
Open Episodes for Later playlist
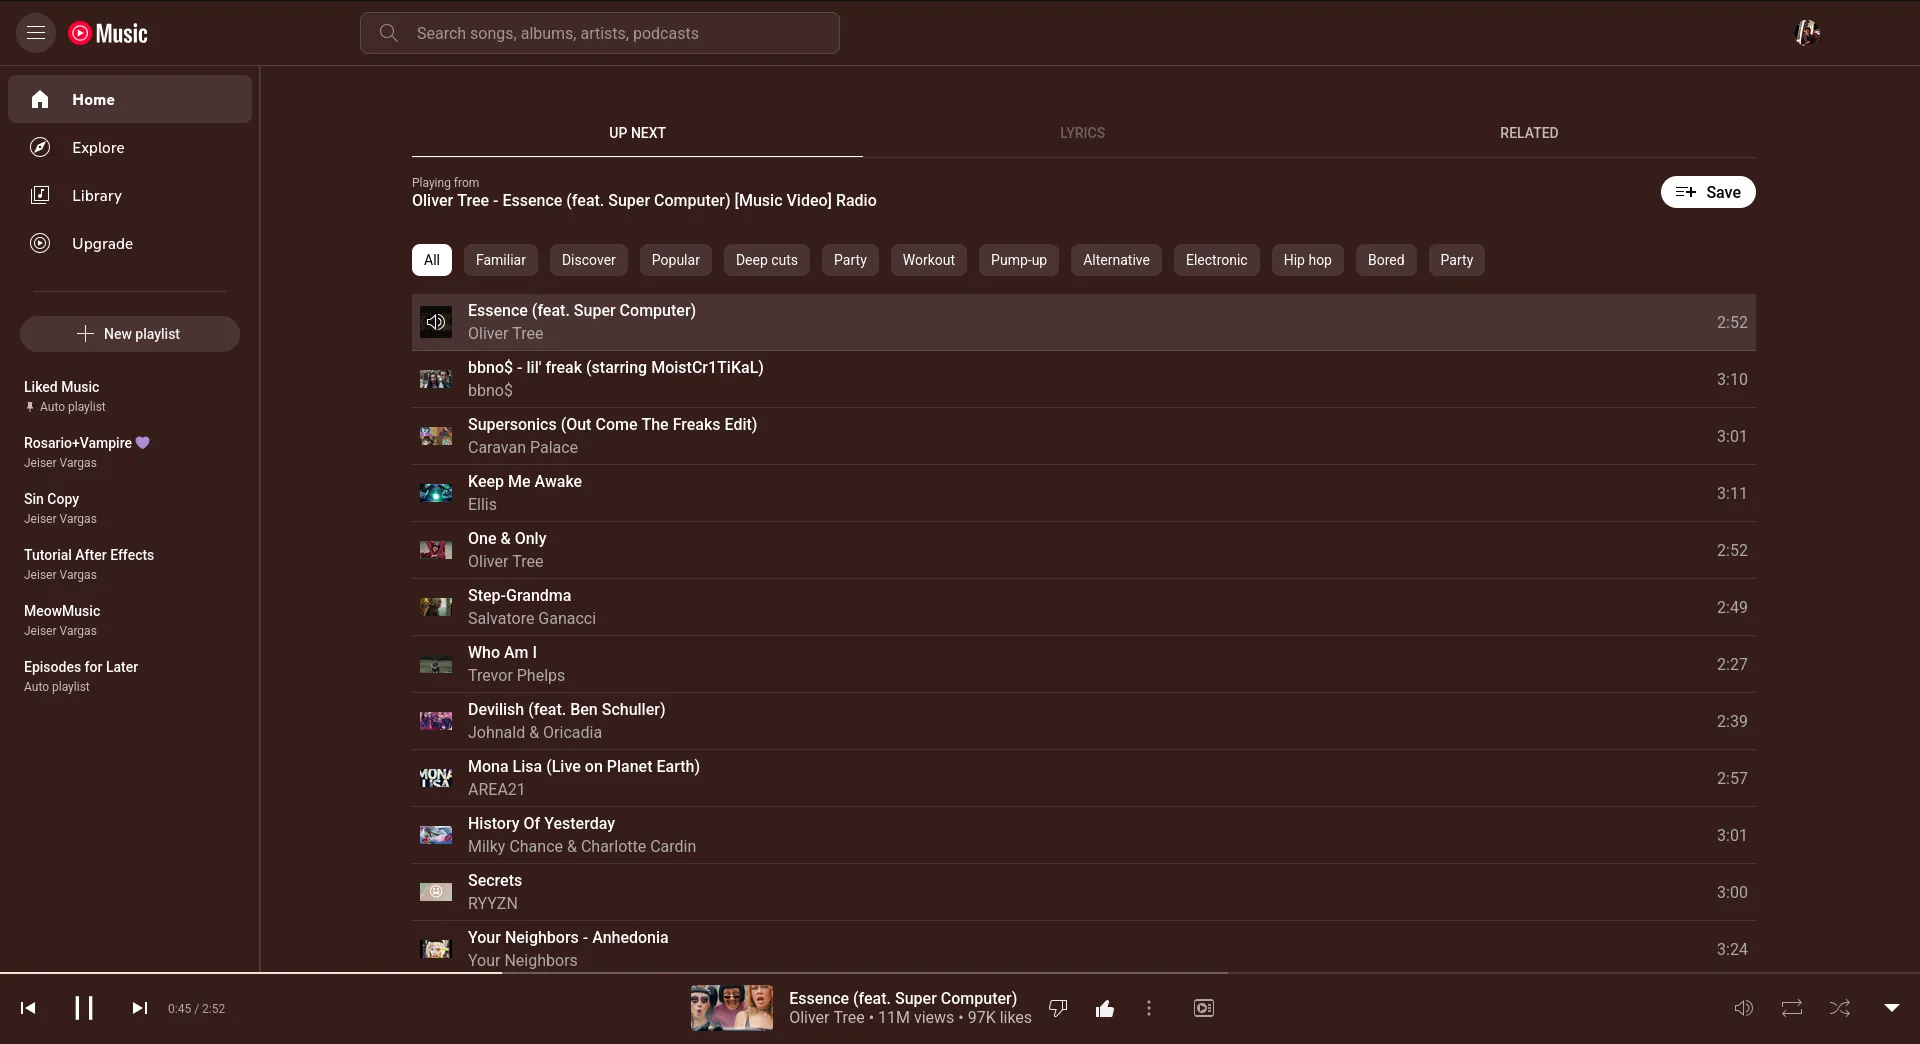coord(130,676)
